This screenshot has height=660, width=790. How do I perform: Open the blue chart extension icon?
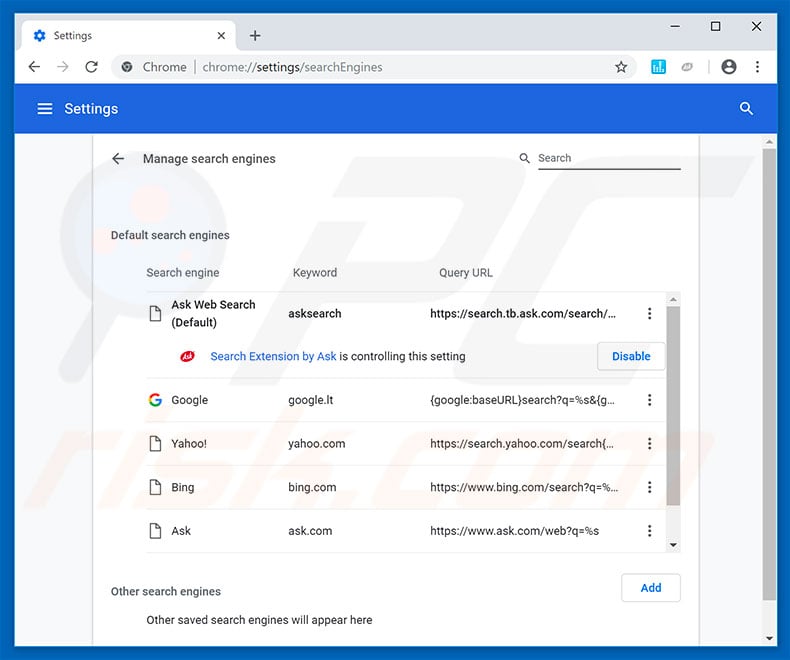click(658, 67)
